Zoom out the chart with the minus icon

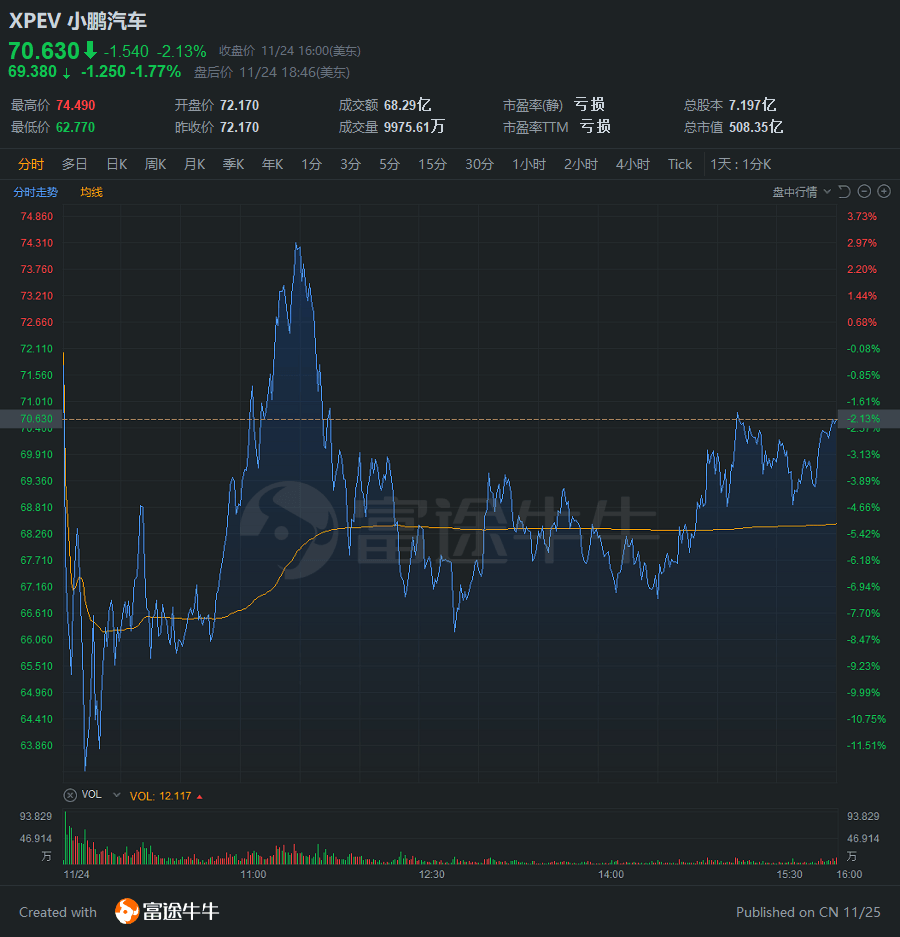[864, 192]
